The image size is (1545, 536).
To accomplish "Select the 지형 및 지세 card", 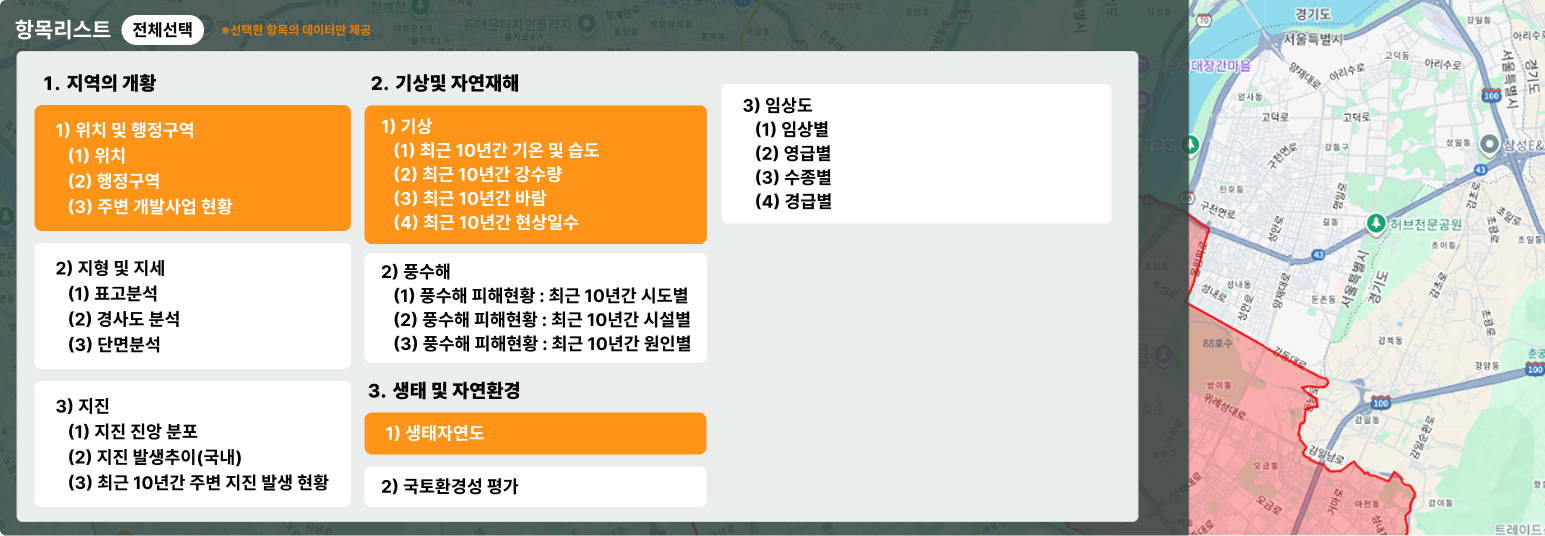I will pos(192,305).
